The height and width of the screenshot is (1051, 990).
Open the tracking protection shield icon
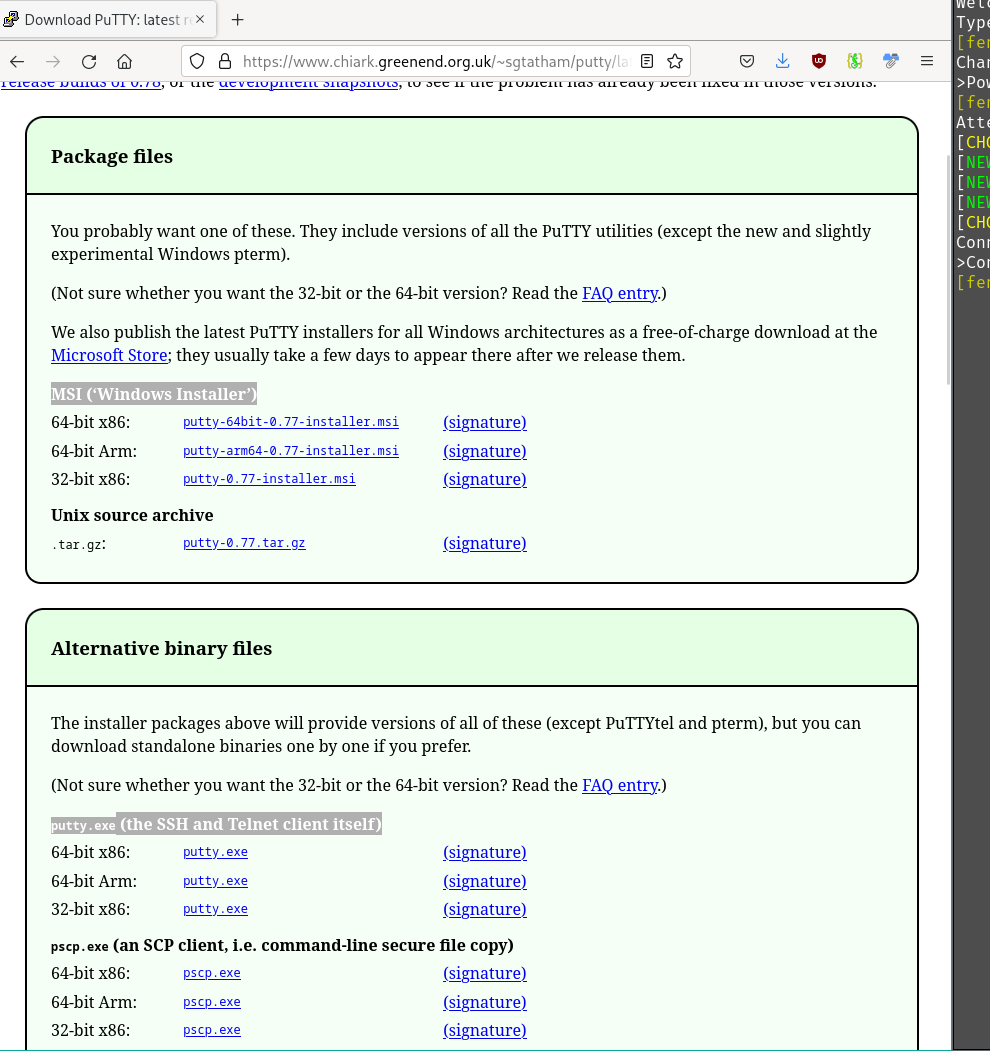coord(197,62)
